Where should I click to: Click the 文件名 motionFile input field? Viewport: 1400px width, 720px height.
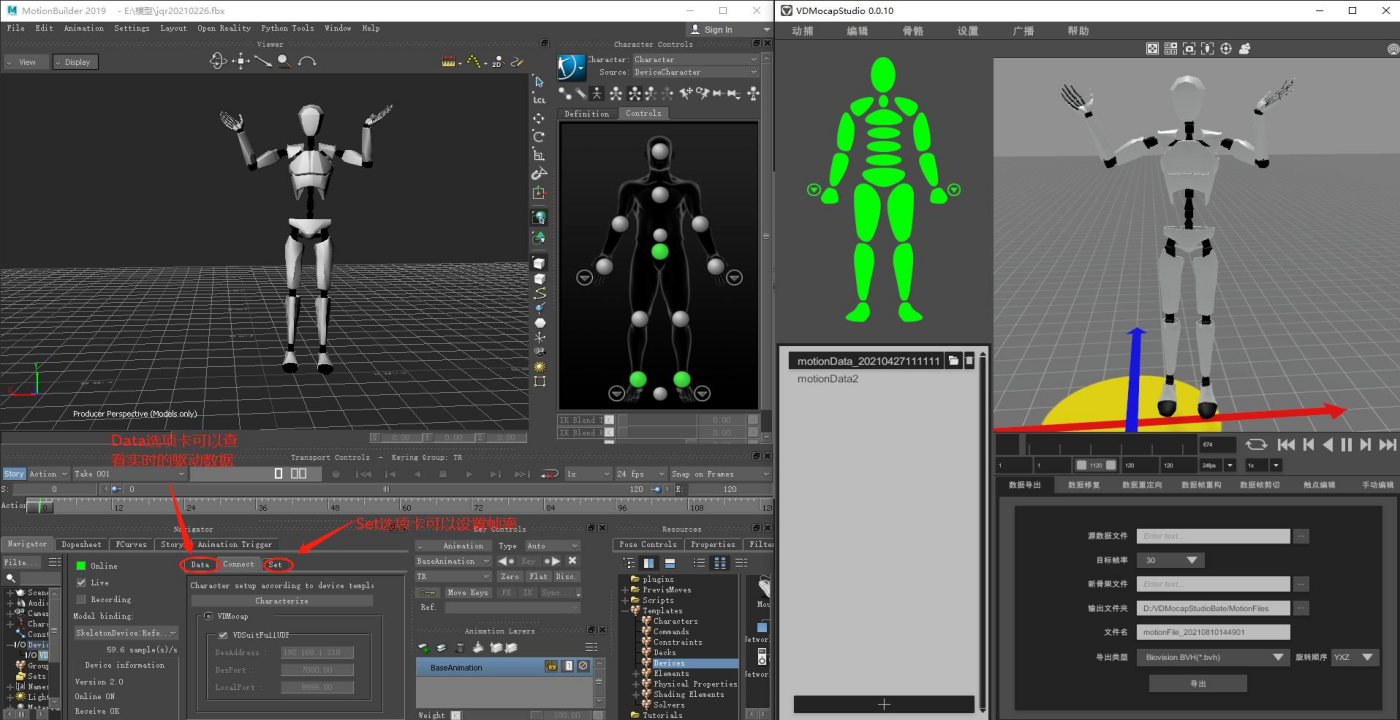tap(1214, 632)
